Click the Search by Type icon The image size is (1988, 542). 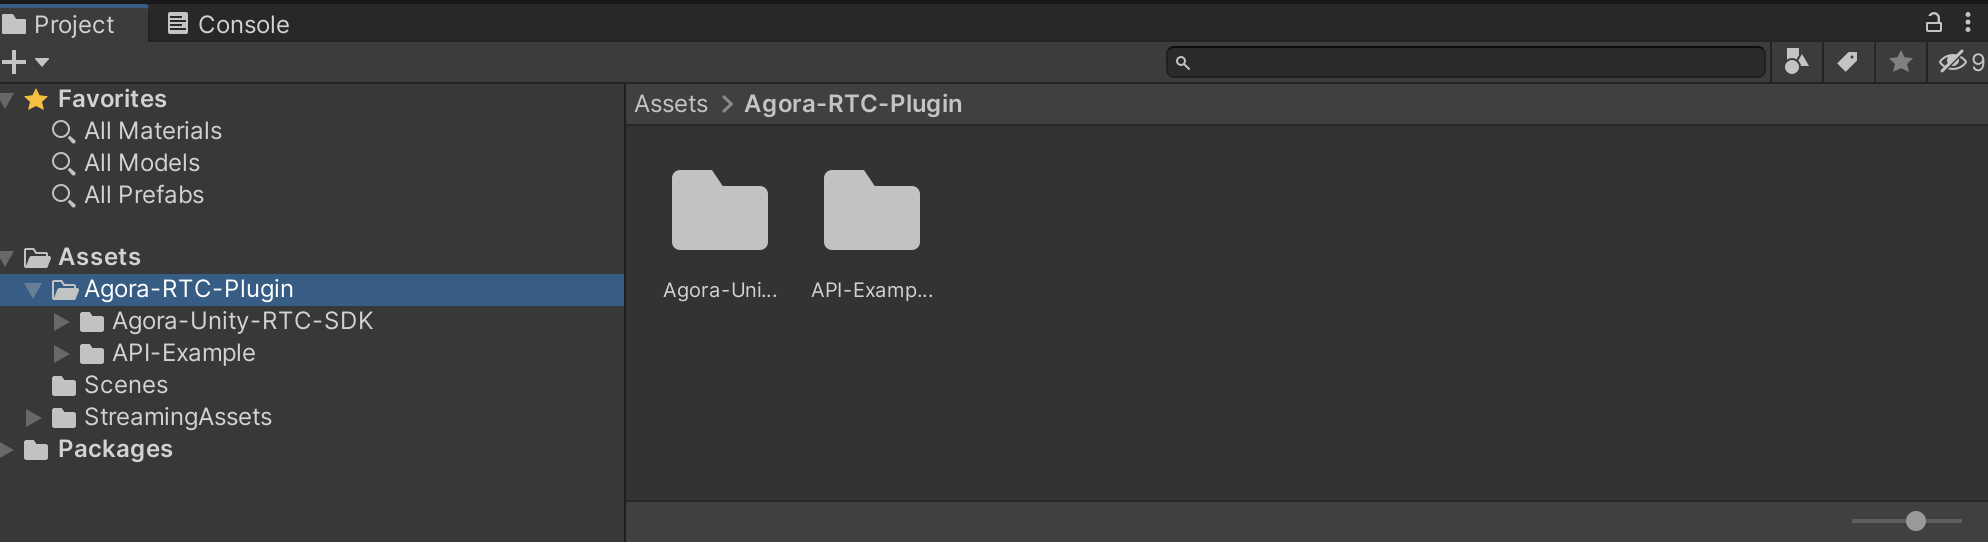1797,62
